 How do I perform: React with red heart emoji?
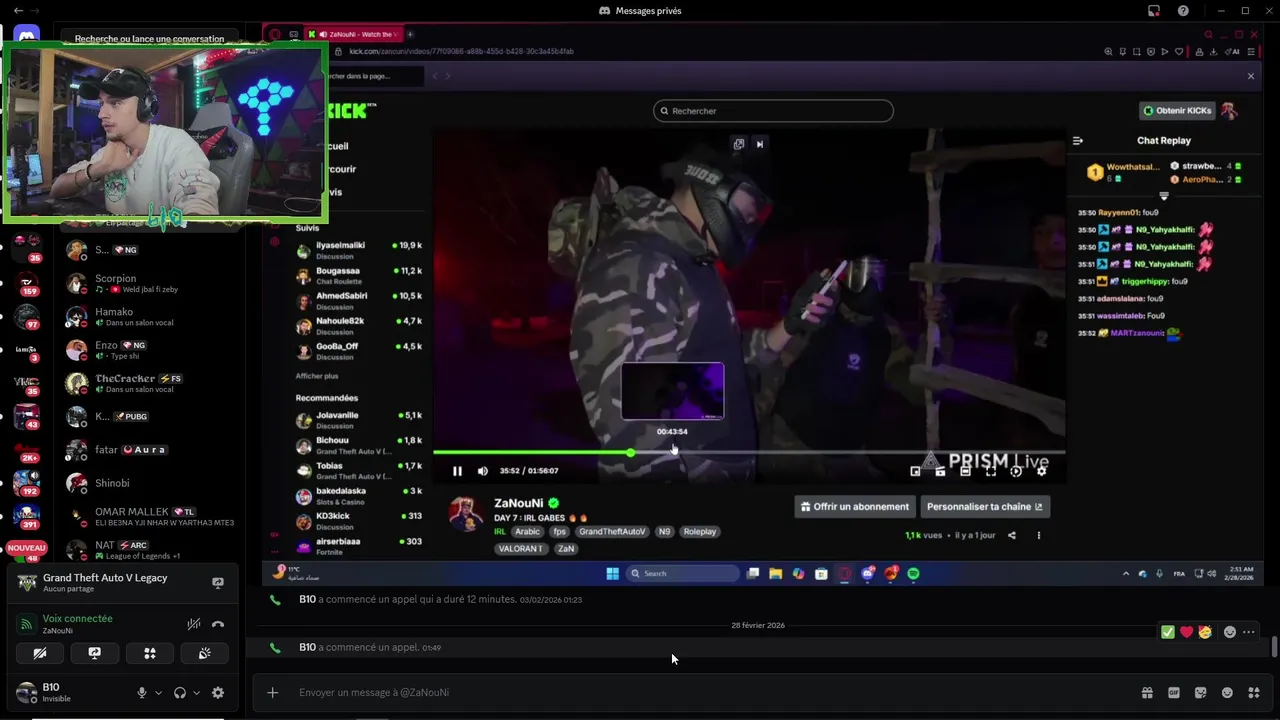point(1186,632)
